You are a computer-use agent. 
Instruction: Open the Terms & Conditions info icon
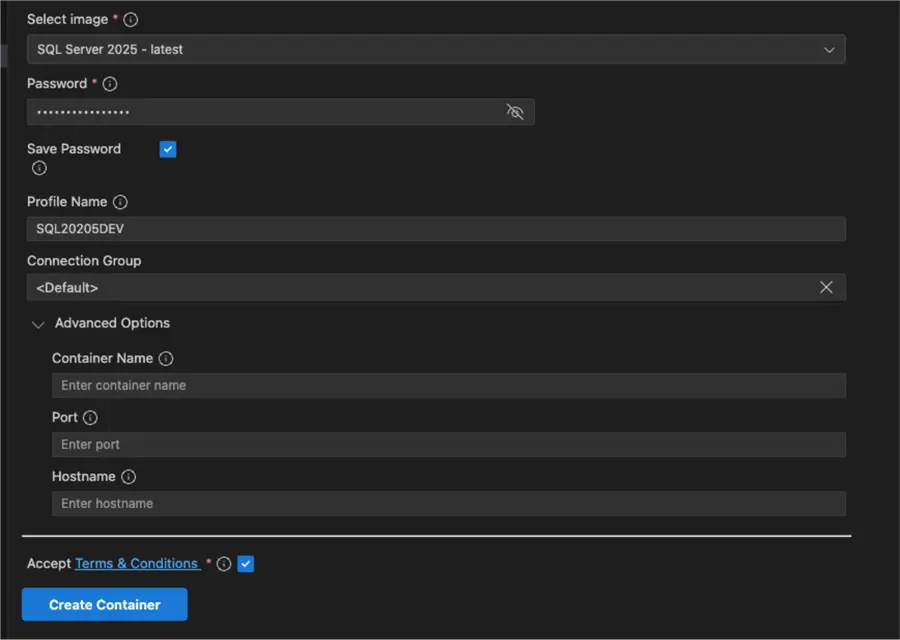tap(223, 563)
